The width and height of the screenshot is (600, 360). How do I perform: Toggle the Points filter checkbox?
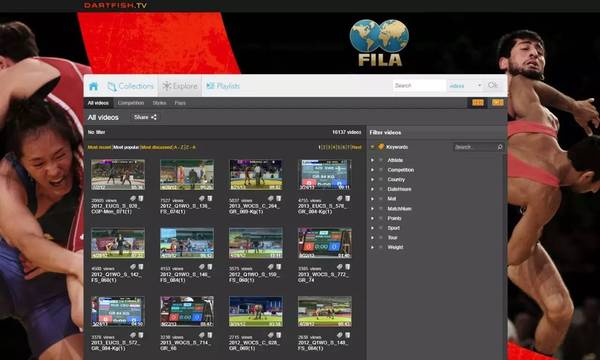point(381,218)
